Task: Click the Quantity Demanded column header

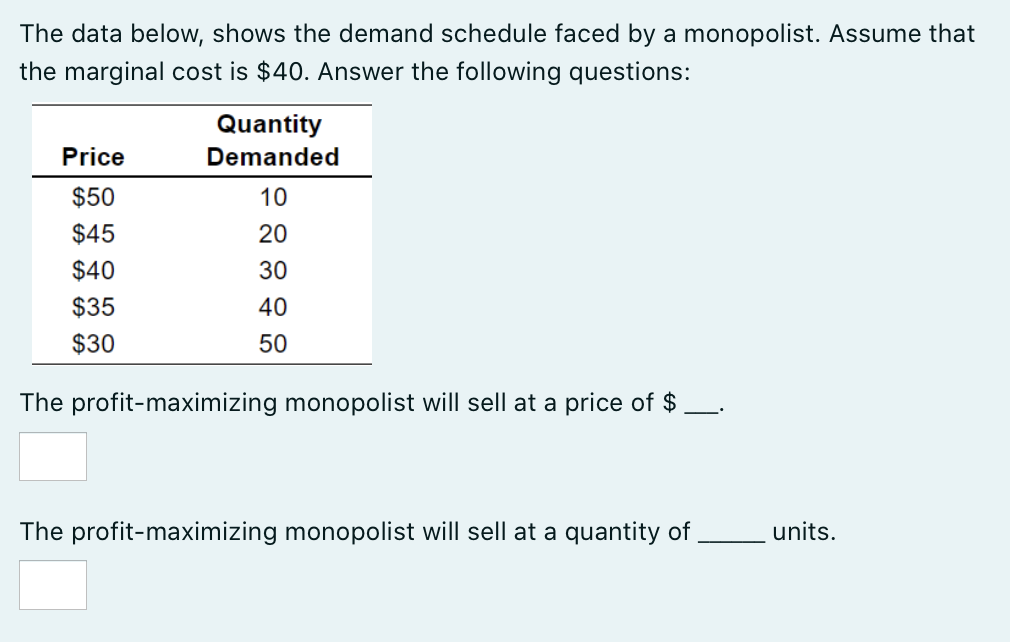Action: [x=271, y=140]
